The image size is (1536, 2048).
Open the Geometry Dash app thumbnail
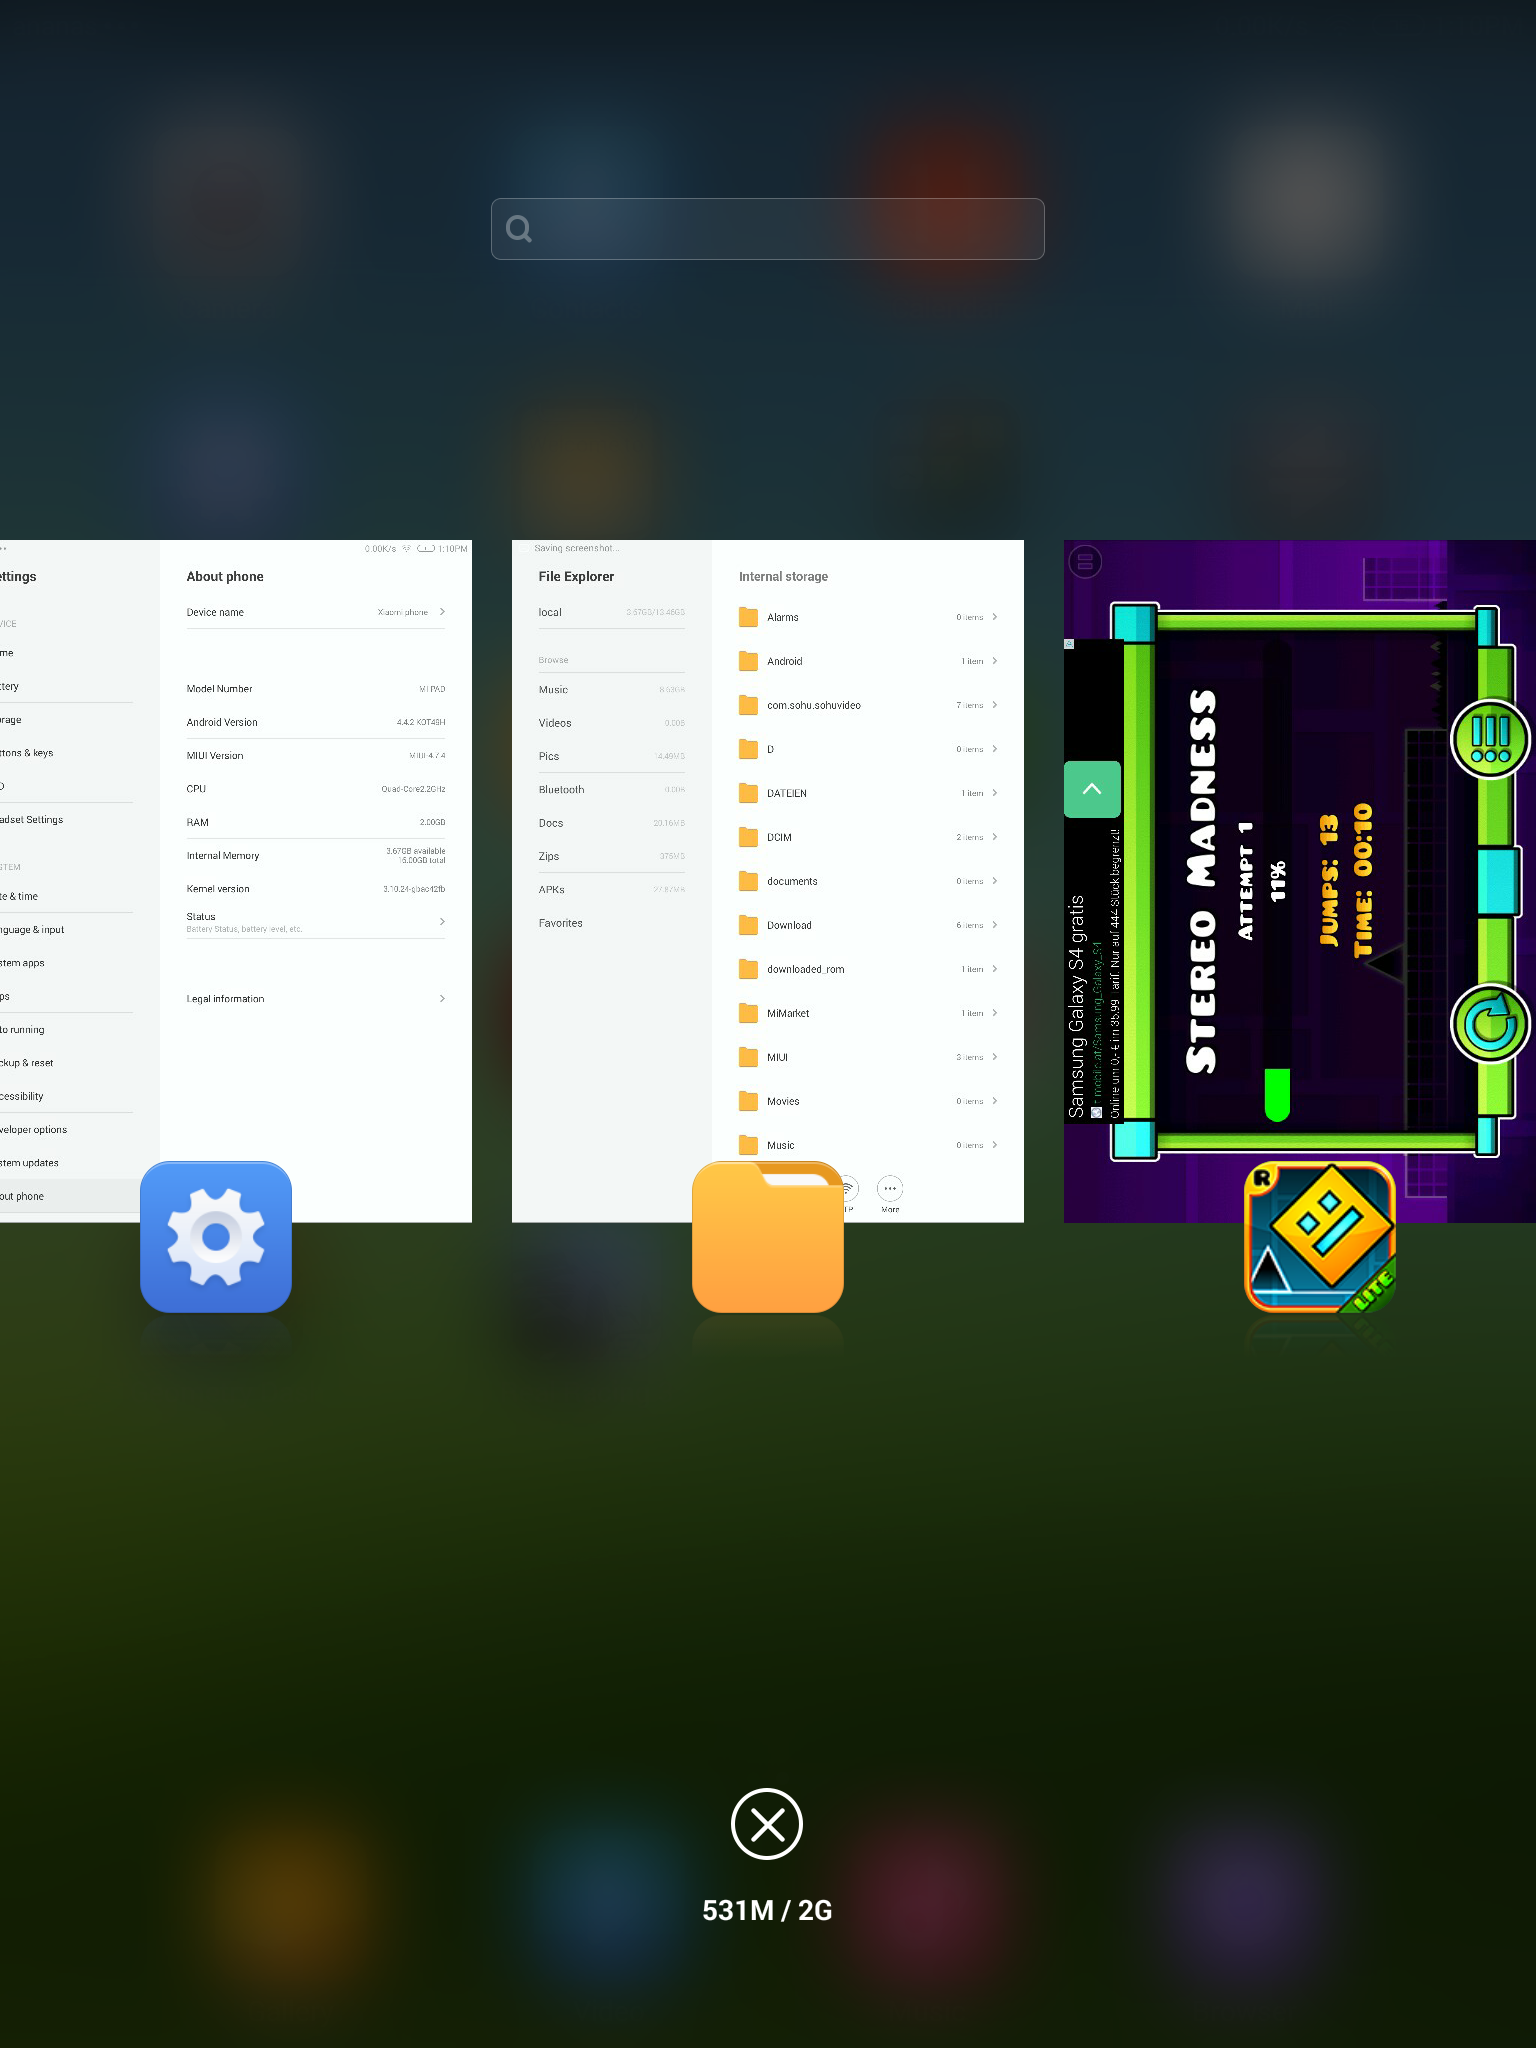click(x=1300, y=881)
